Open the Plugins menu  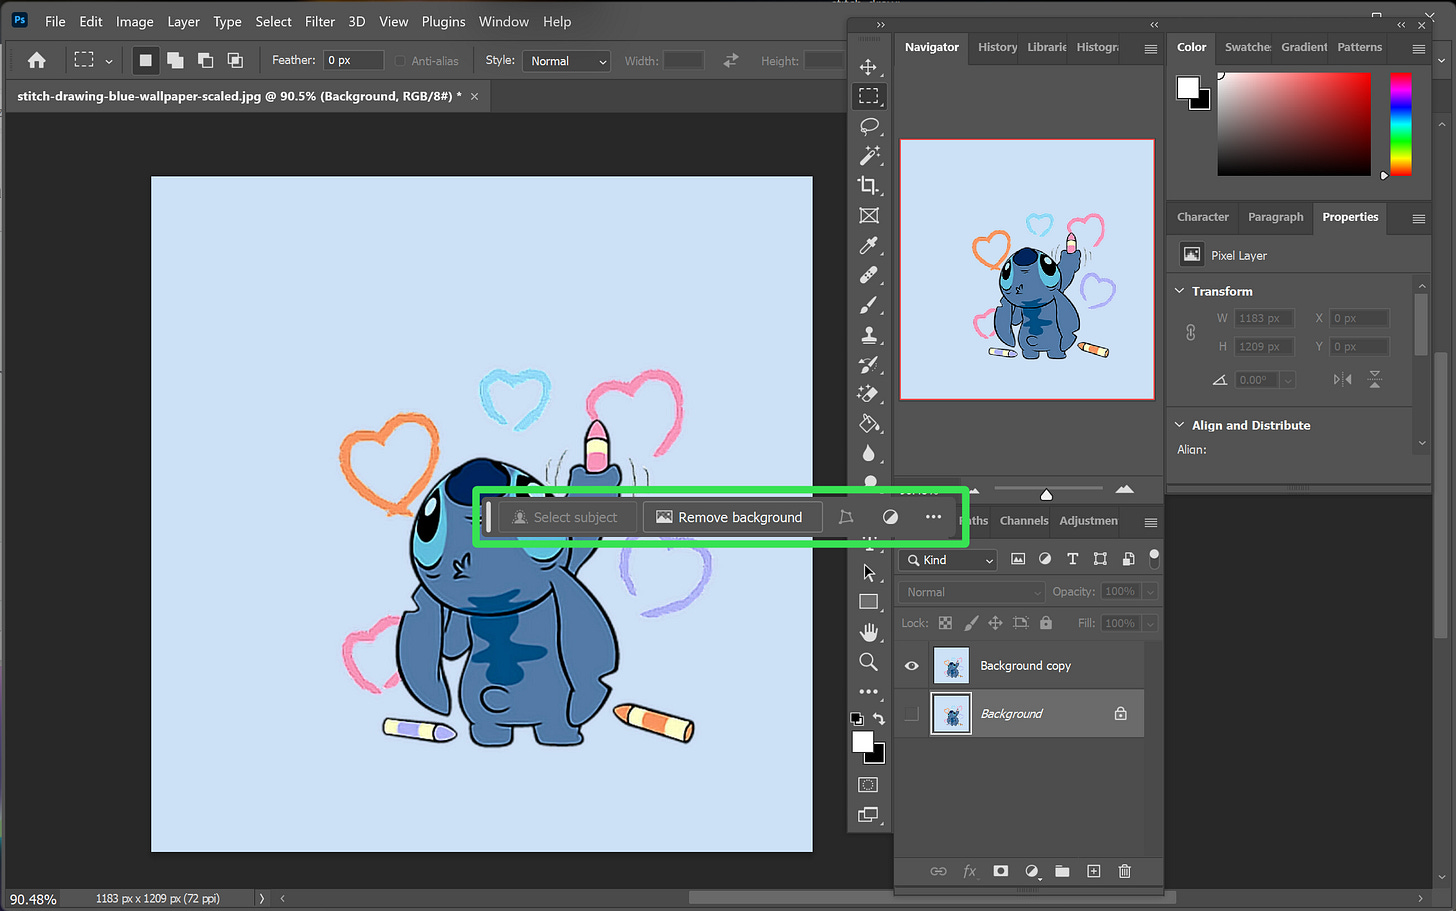point(443,21)
